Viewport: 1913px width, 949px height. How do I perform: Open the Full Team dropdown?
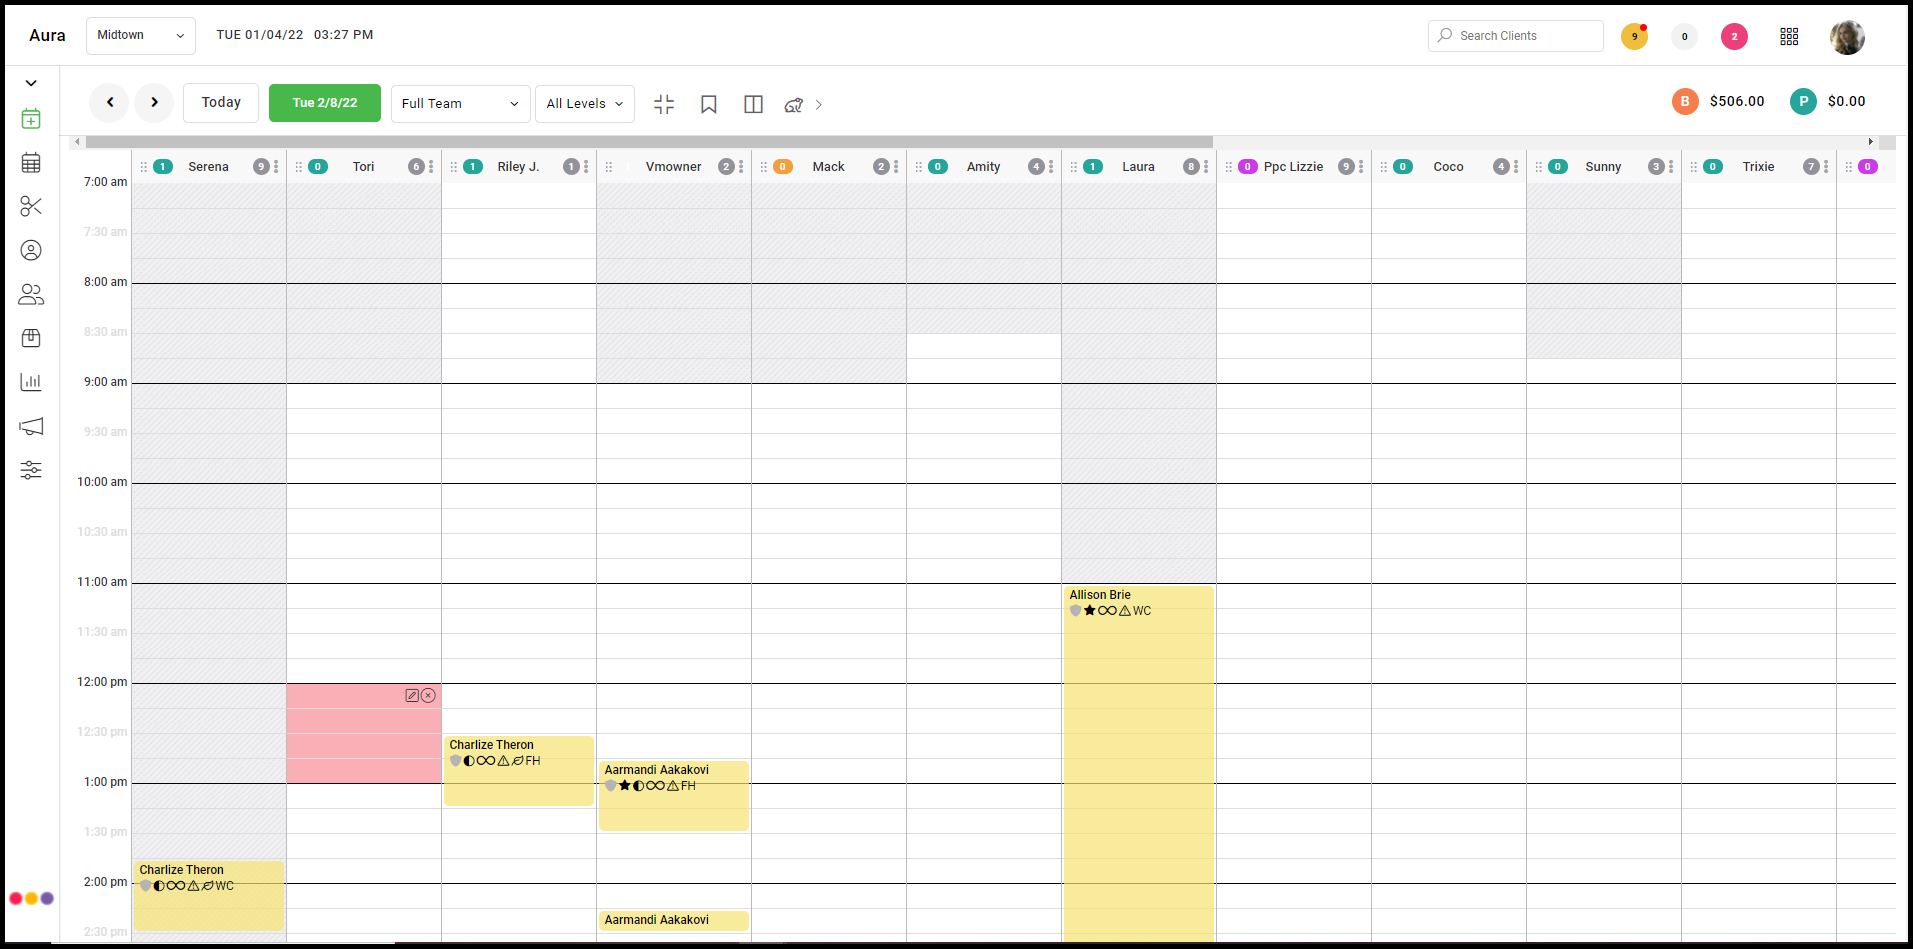click(460, 104)
